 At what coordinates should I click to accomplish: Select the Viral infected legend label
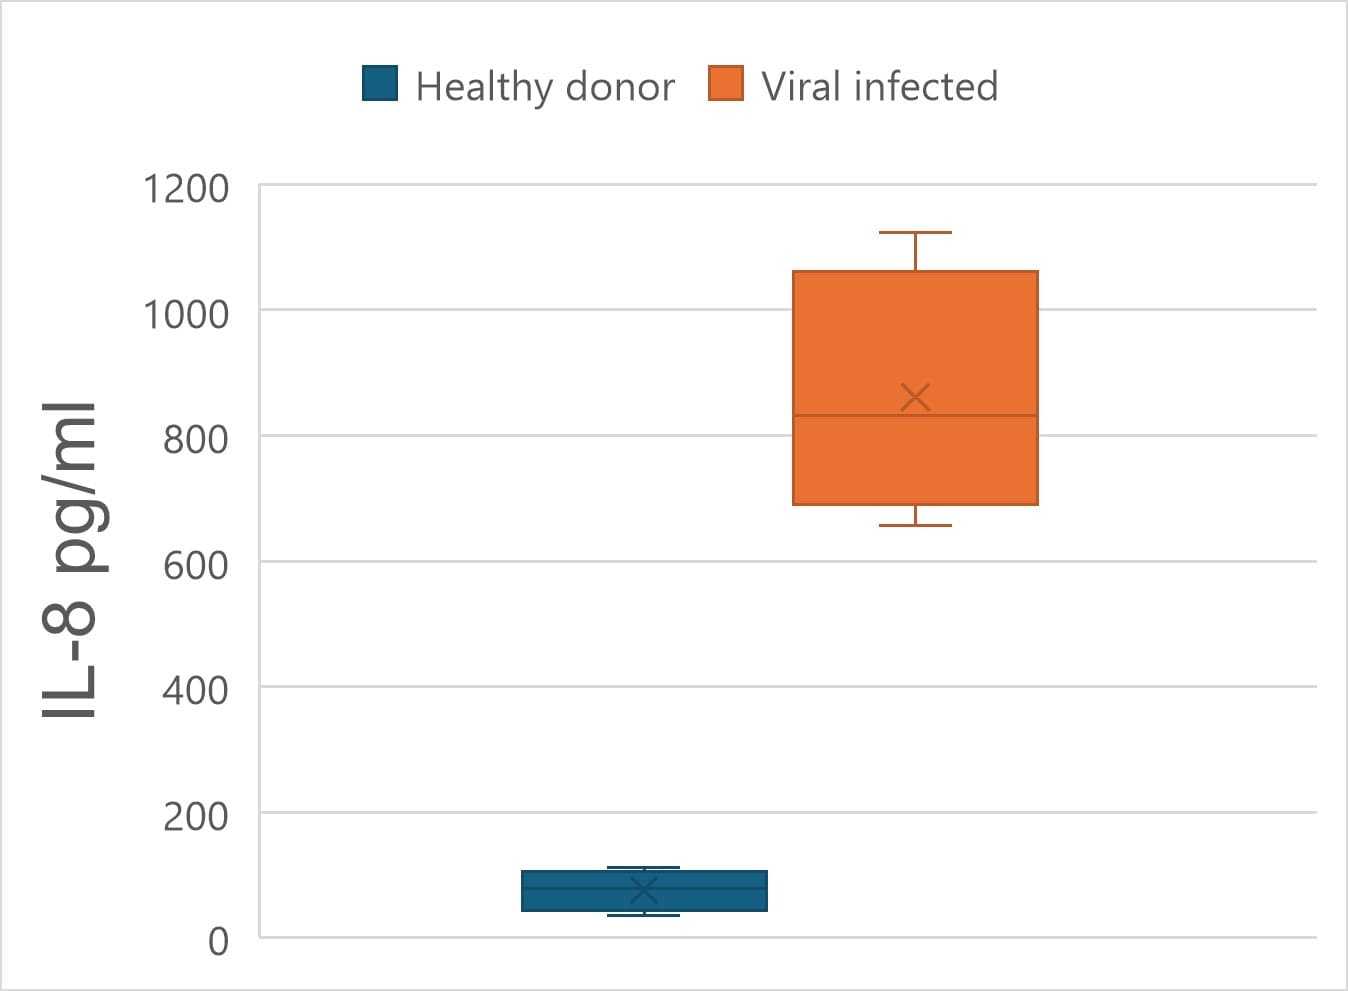coord(879,86)
